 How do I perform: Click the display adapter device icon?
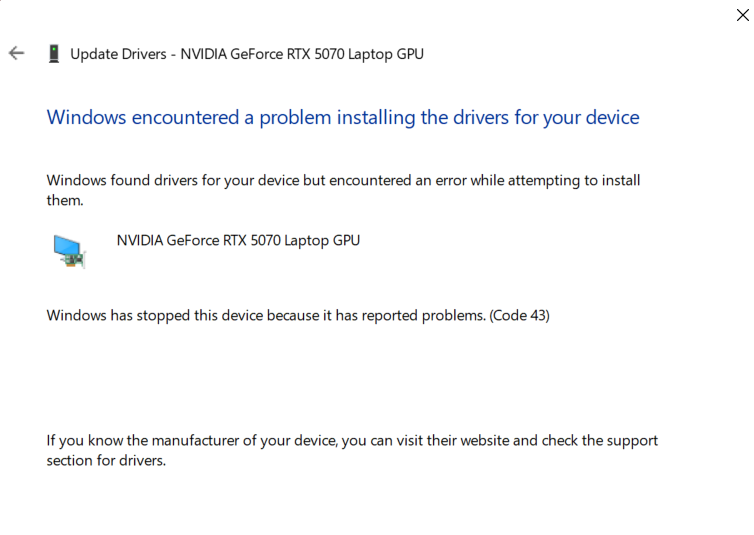click(x=70, y=250)
